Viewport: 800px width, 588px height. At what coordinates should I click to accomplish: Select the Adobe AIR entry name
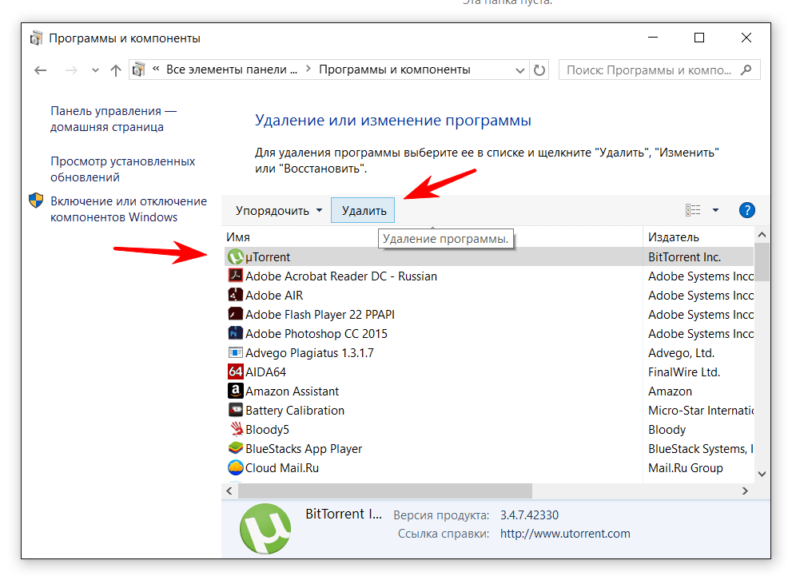click(x=274, y=296)
